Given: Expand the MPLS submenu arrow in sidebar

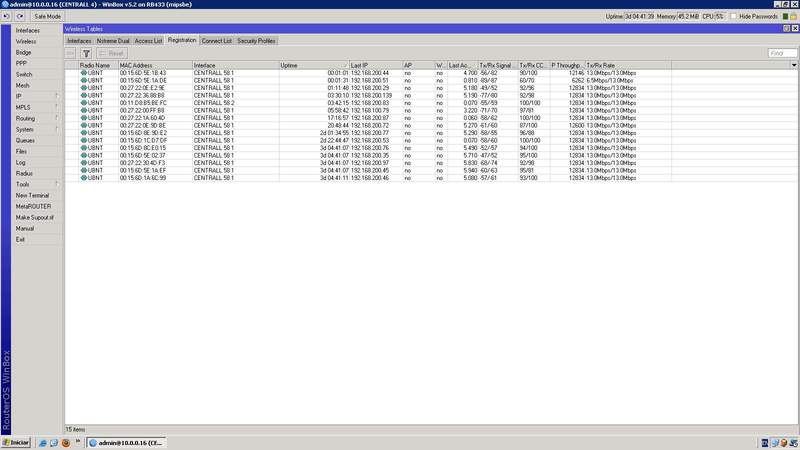Looking at the screenshot, I should point(57,107).
